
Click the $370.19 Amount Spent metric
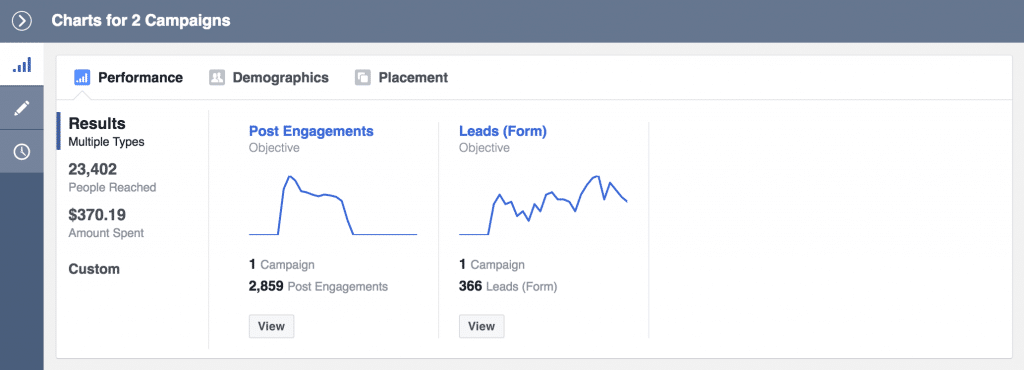point(106,223)
